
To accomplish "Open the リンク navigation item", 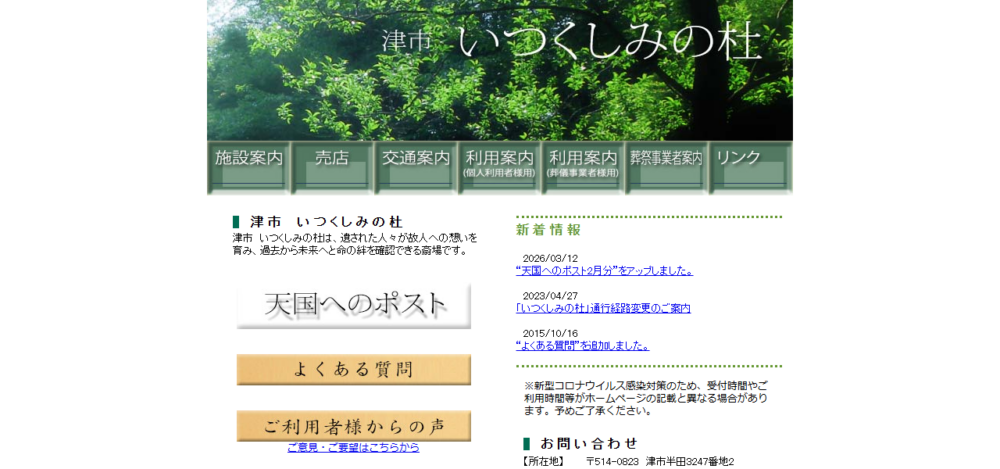I will [x=751, y=167].
